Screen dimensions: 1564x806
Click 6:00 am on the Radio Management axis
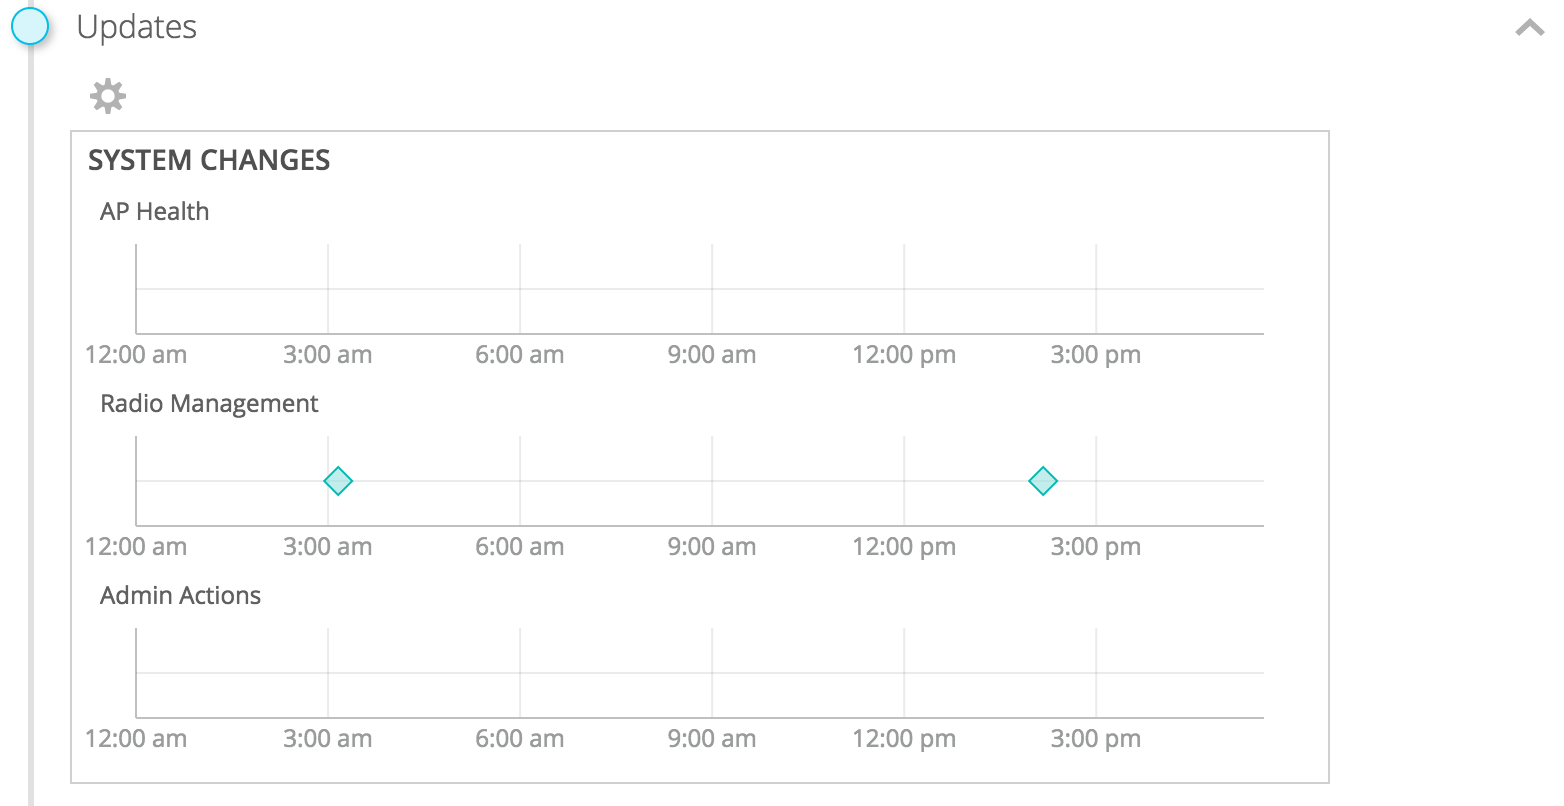tap(520, 547)
